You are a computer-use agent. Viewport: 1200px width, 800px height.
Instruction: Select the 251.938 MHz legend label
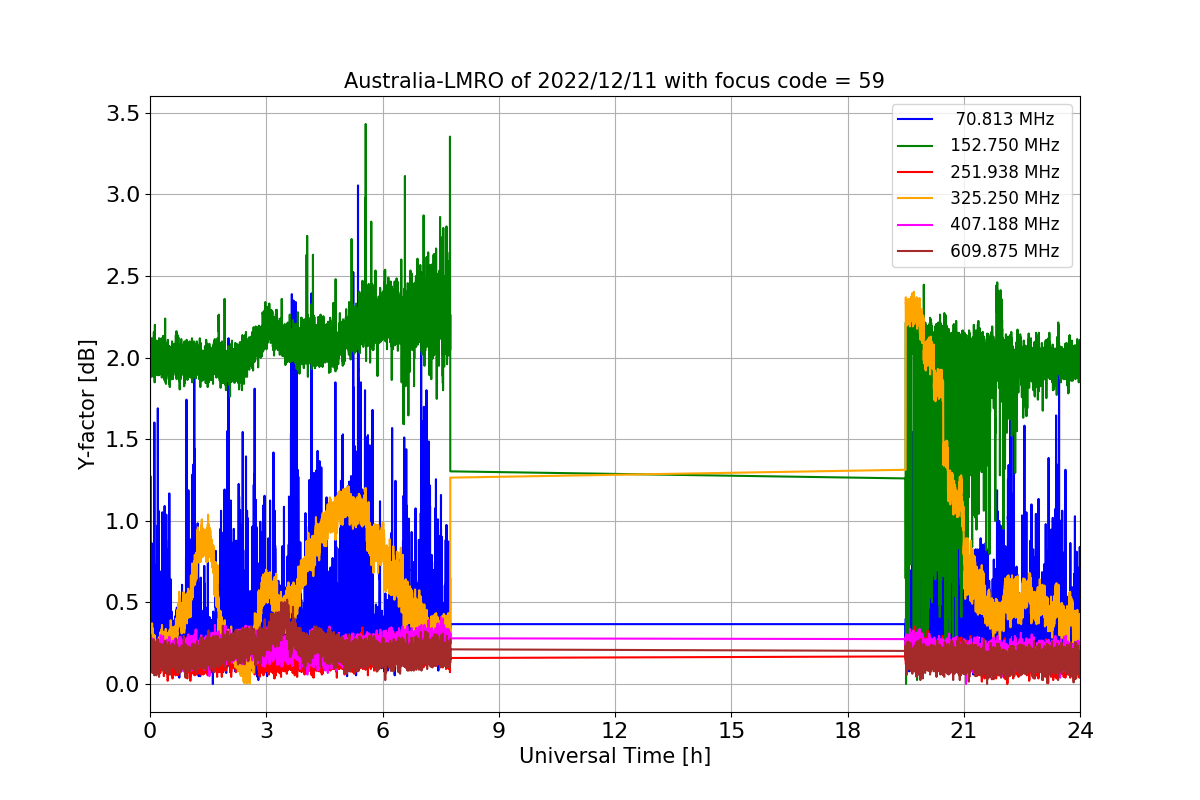(x=1005, y=172)
